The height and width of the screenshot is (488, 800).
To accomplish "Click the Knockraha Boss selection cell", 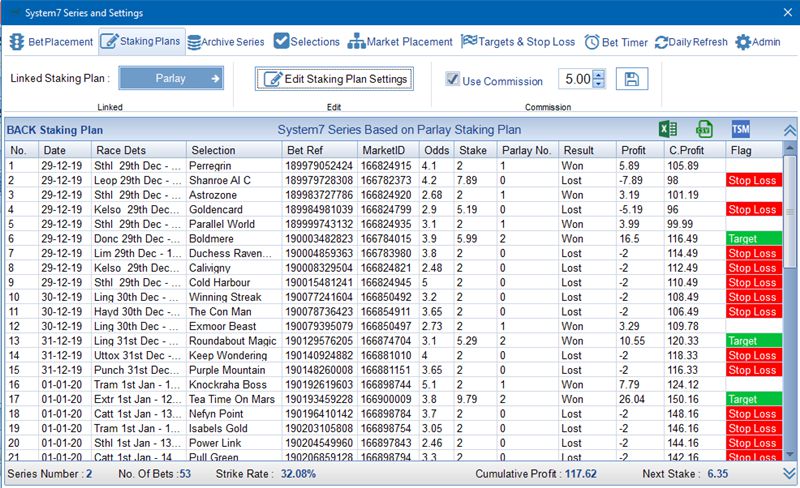I will [234, 384].
